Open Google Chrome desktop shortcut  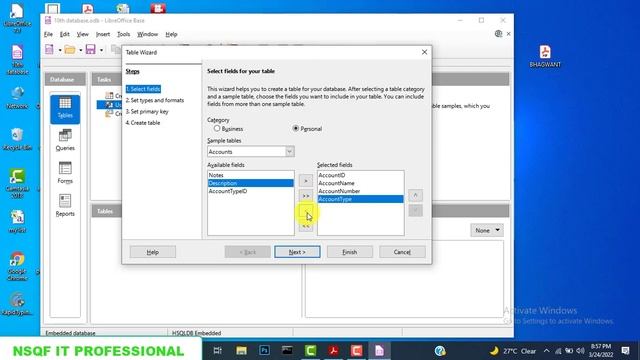coord(17,266)
